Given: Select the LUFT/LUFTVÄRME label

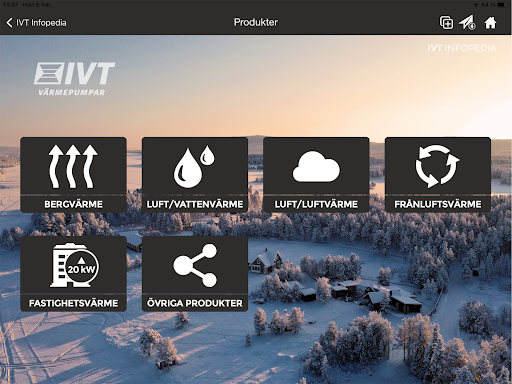Looking at the screenshot, I should point(316,204).
